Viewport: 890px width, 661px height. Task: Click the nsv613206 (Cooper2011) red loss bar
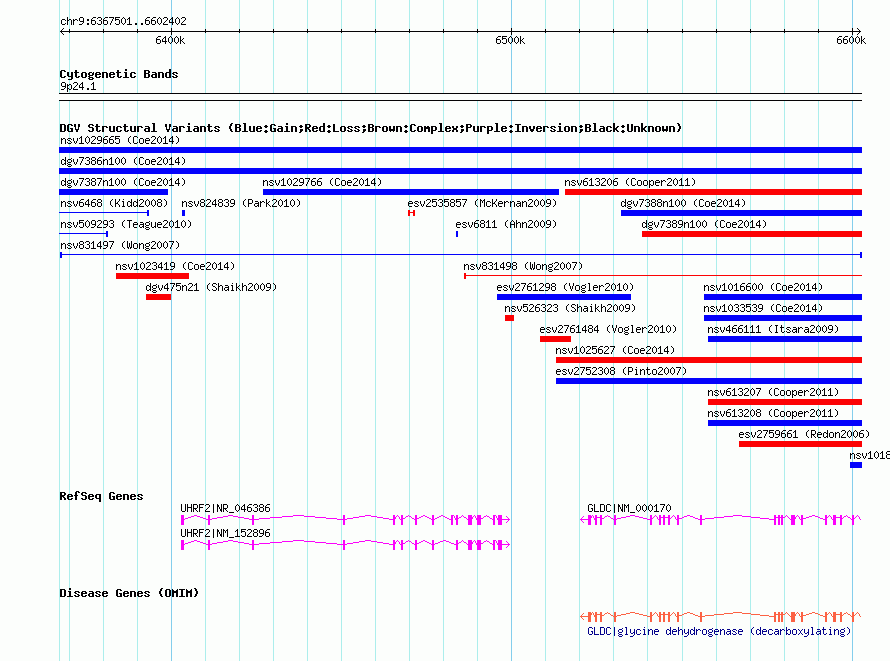click(713, 192)
